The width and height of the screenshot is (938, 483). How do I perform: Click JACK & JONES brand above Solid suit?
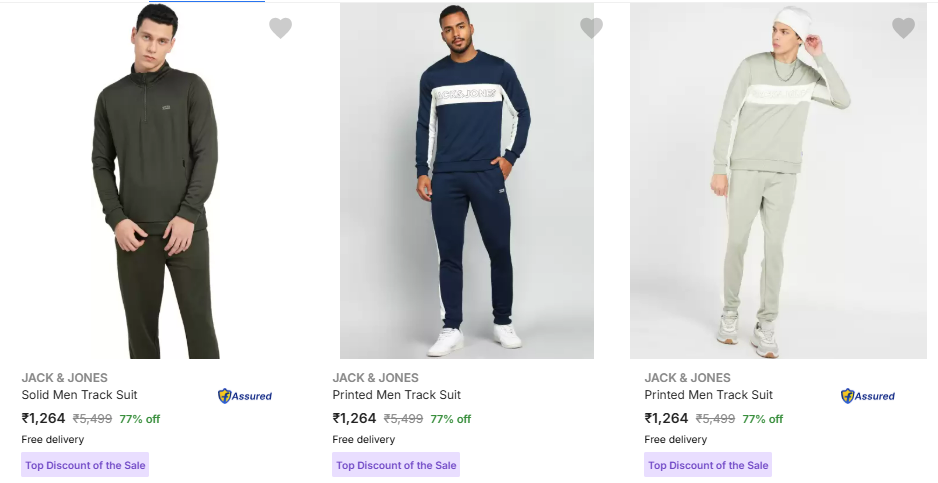click(65, 378)
